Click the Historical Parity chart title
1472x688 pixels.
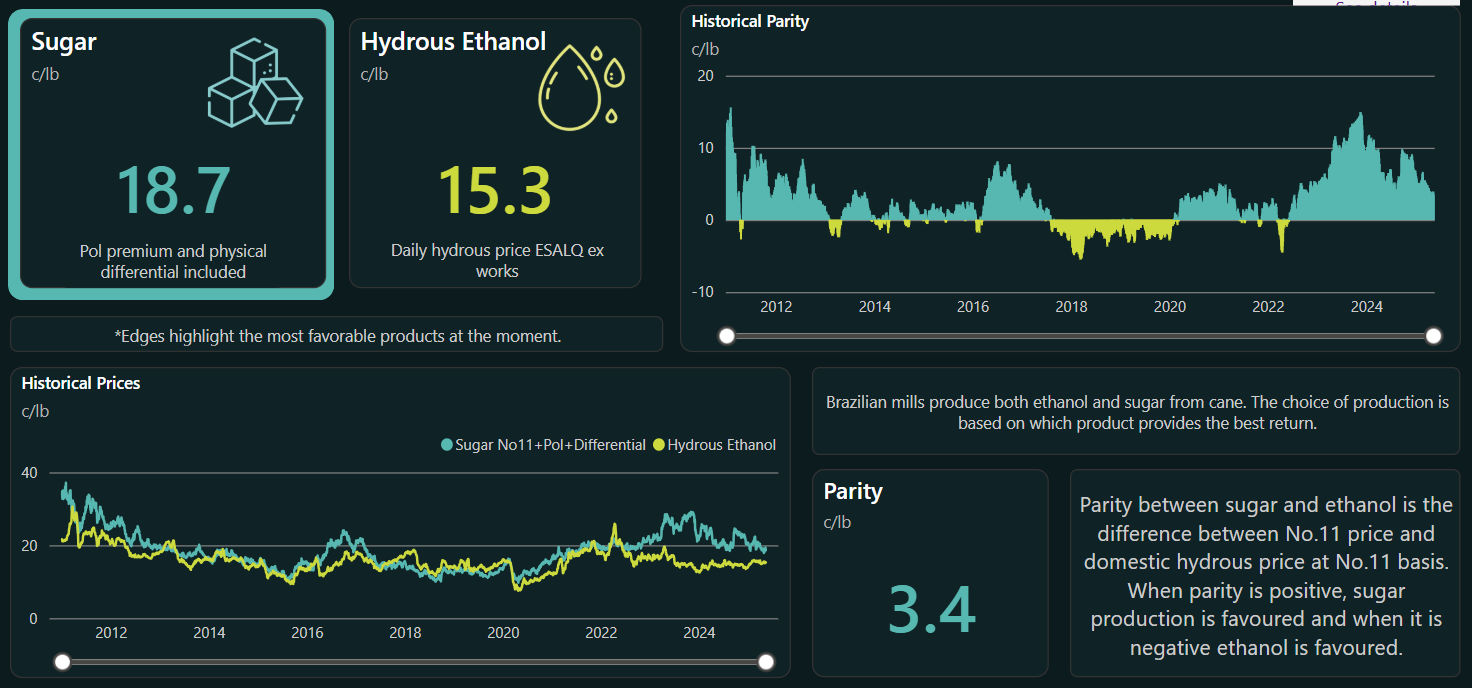pyautogui.click(x=751, y=21)
